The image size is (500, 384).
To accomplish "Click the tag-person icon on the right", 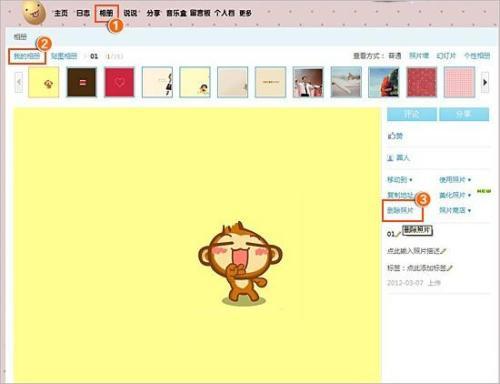I will coord(390,158).
